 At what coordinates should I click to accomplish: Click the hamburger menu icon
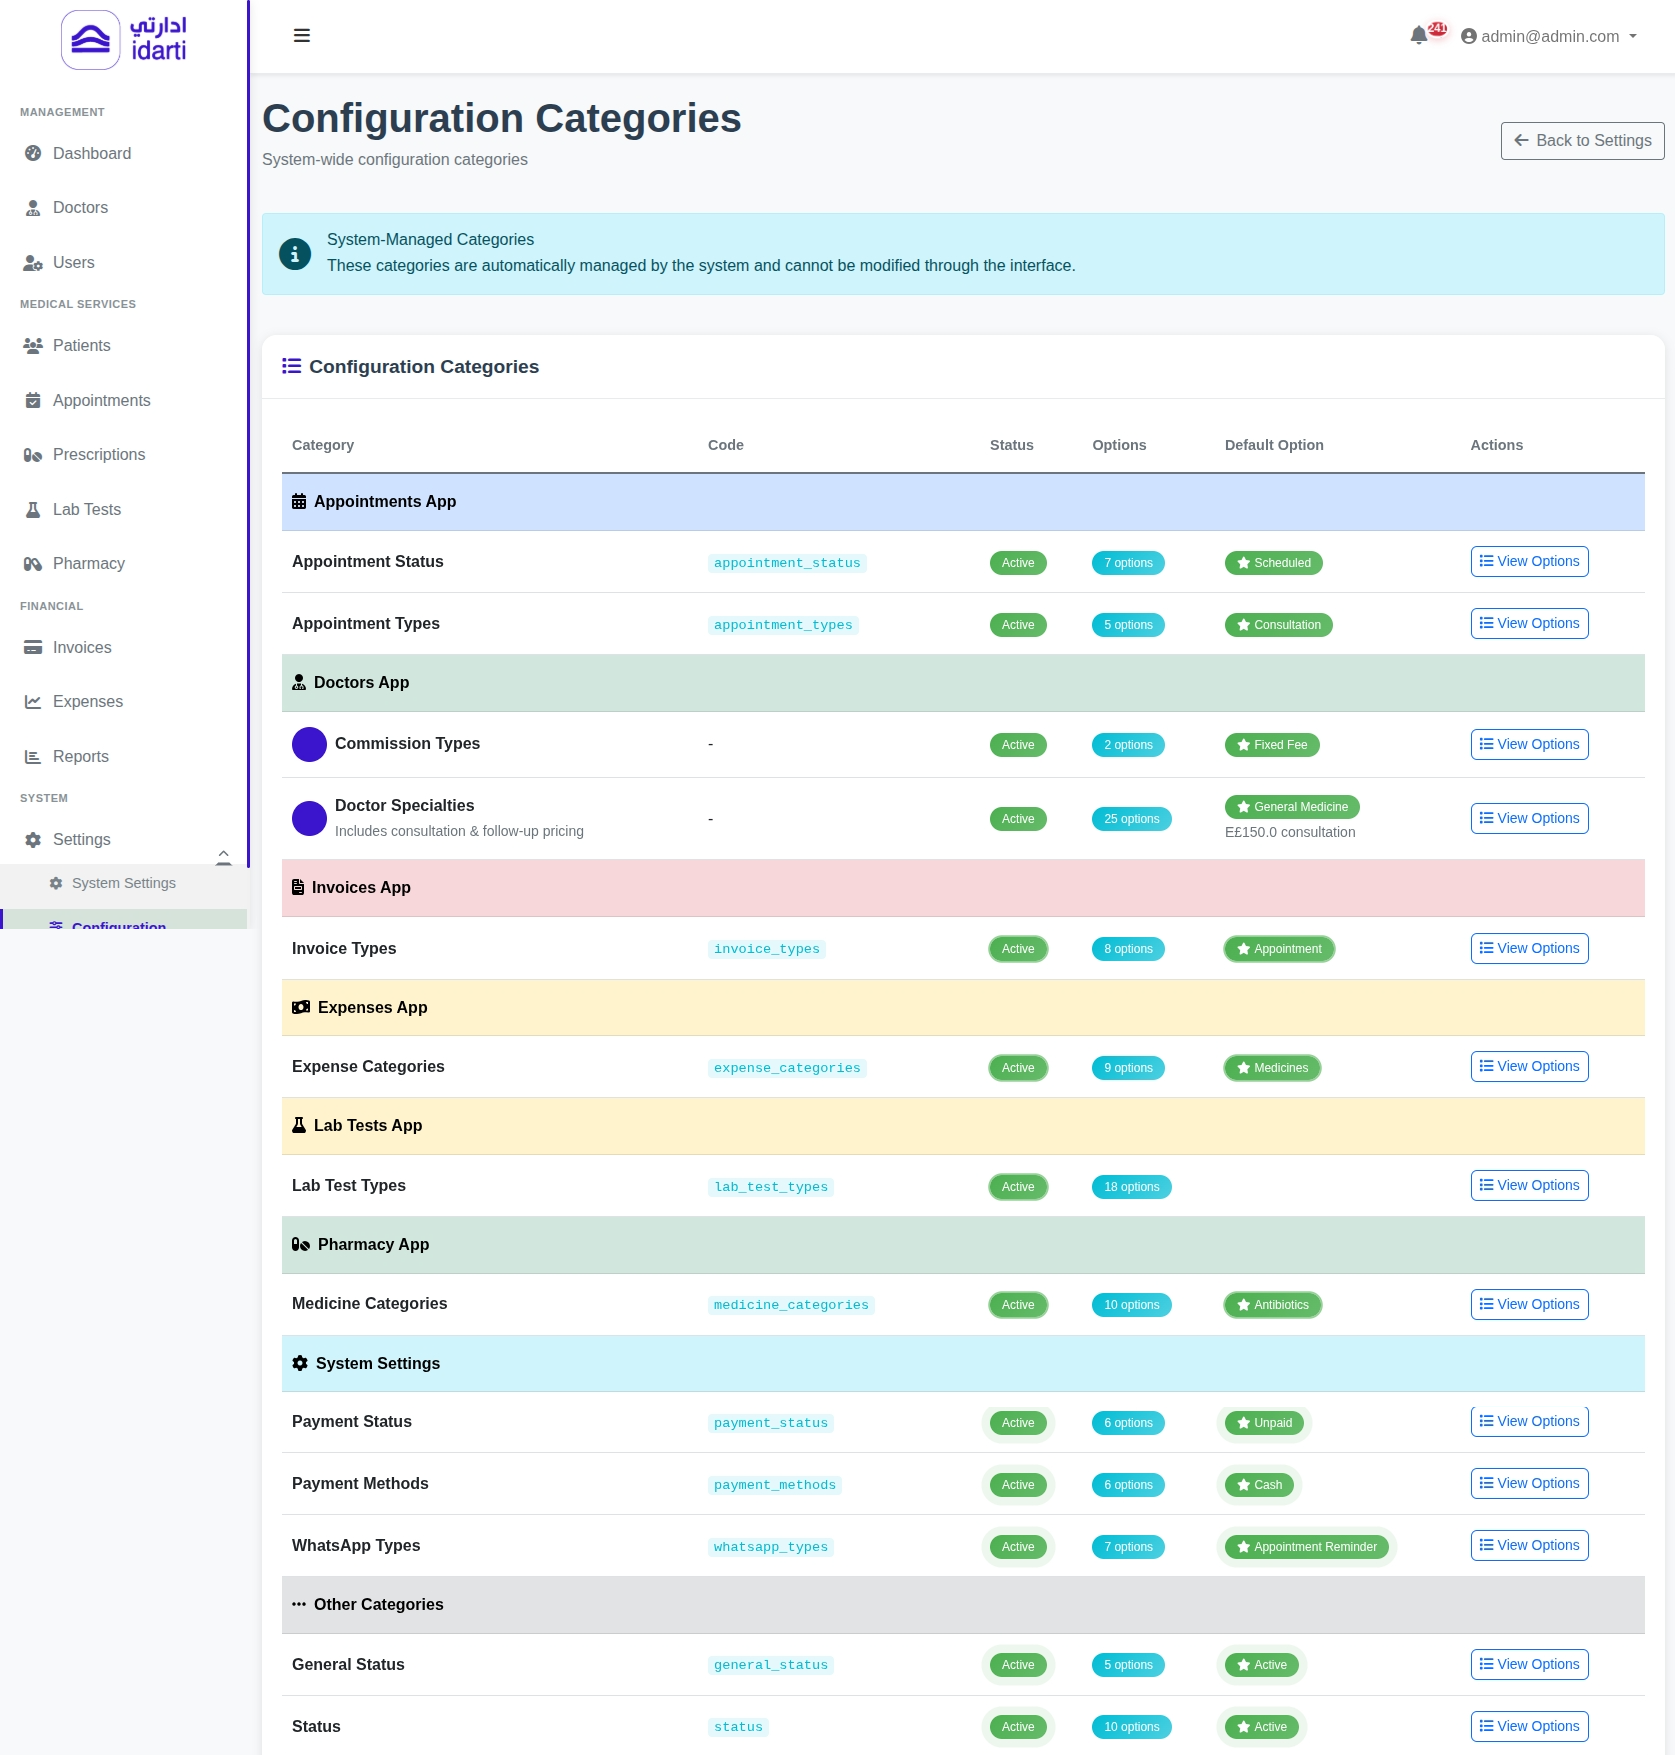pyautogui.click(x=301, y=36)
